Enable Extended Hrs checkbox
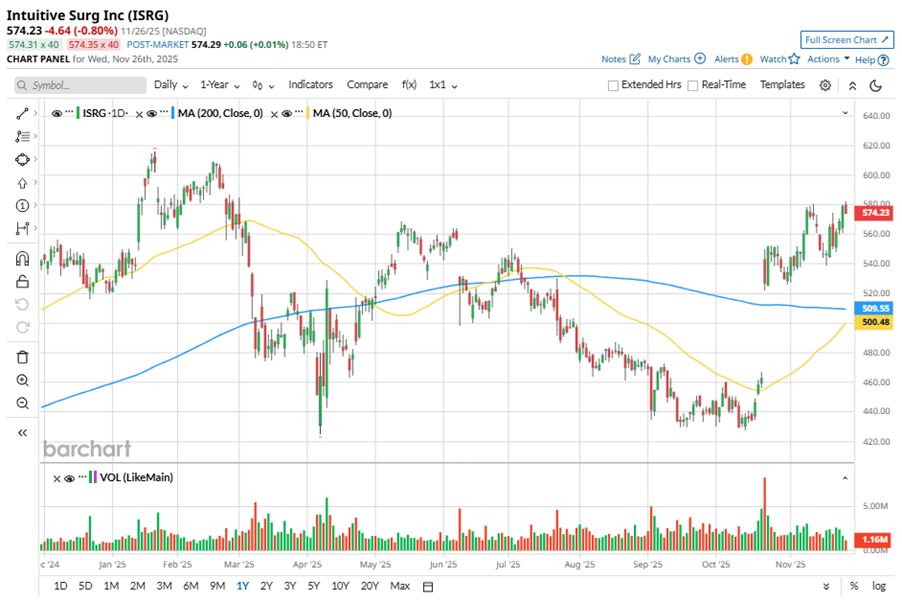Screen dimensions: 902x602 613,85
